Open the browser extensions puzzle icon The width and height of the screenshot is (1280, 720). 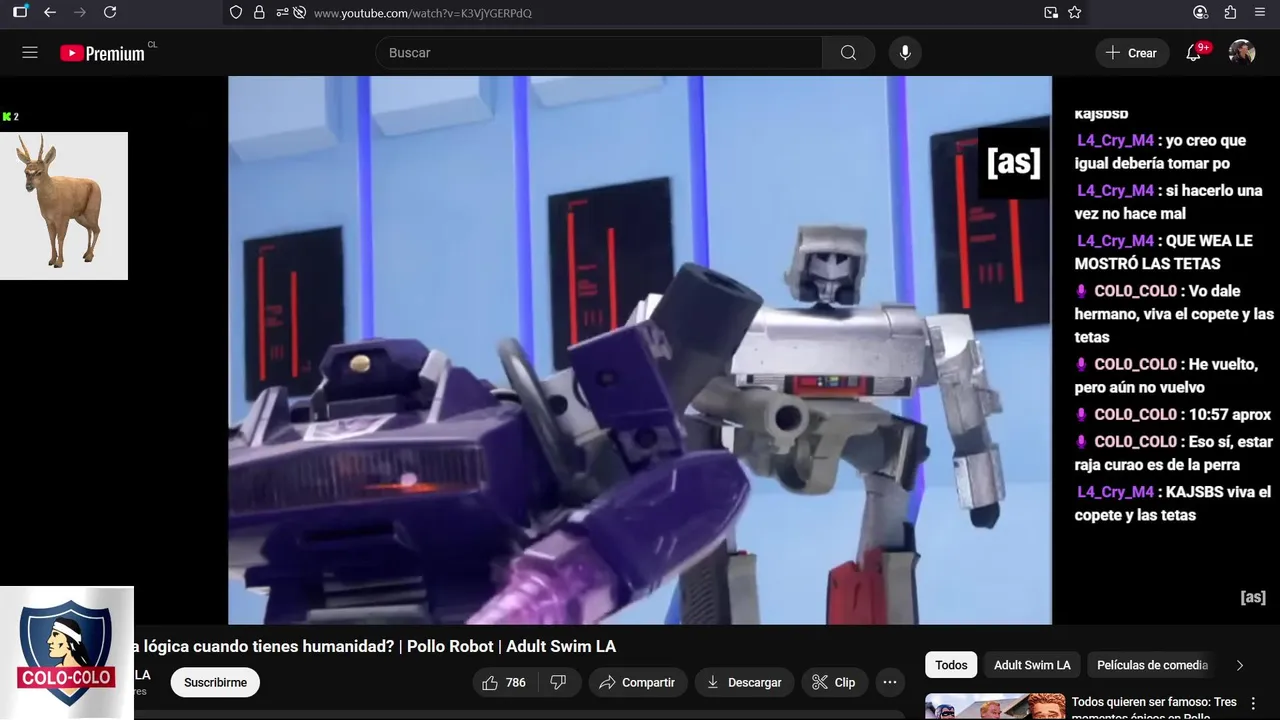tap(1230, 13)
